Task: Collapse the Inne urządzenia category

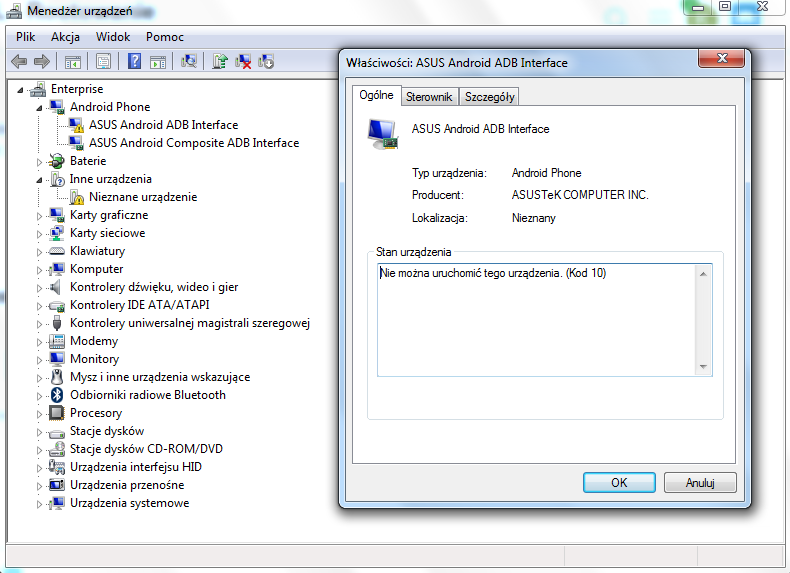Action: coord(41,179)
